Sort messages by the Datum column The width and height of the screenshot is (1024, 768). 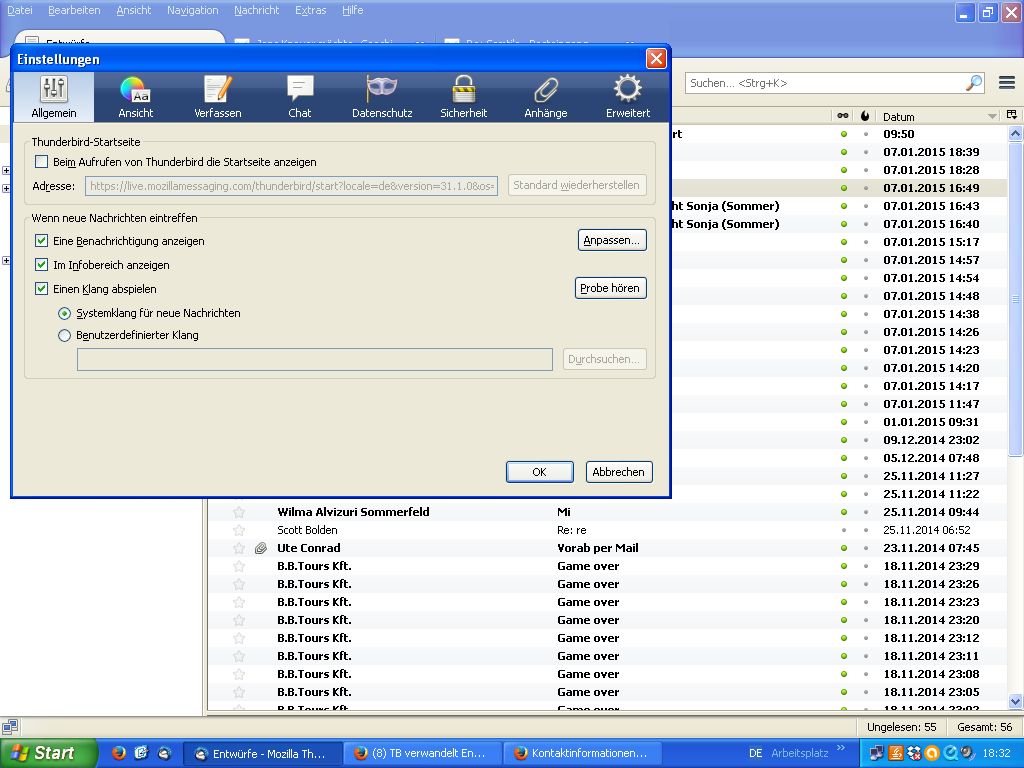point(930,117)
